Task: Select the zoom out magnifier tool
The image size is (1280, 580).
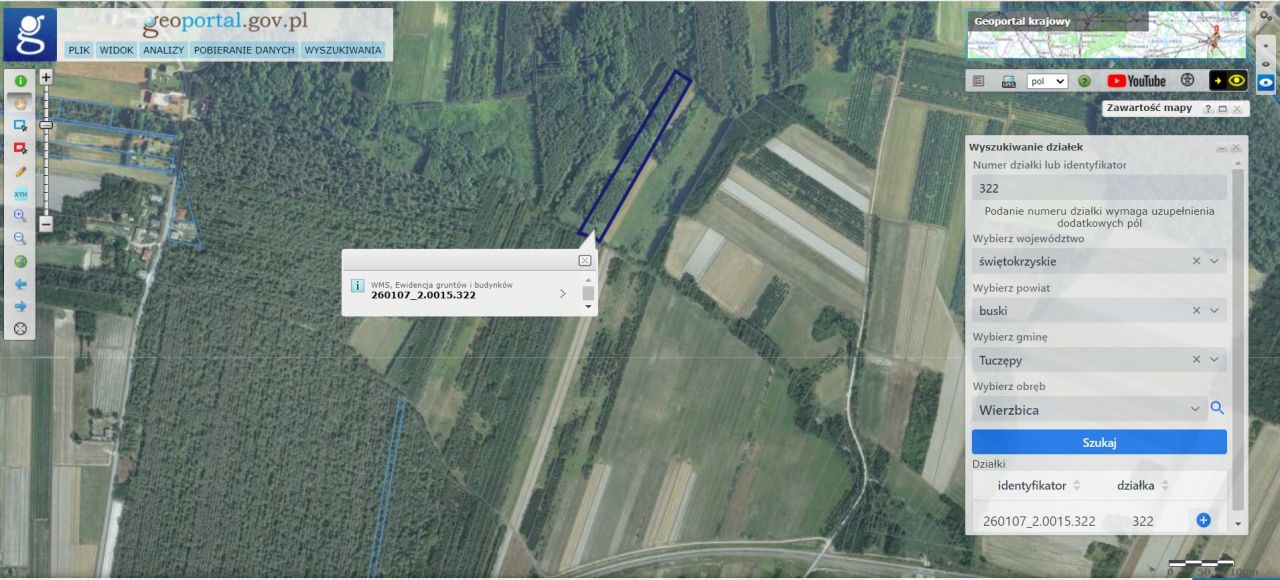Action: (x=20, y=238)
